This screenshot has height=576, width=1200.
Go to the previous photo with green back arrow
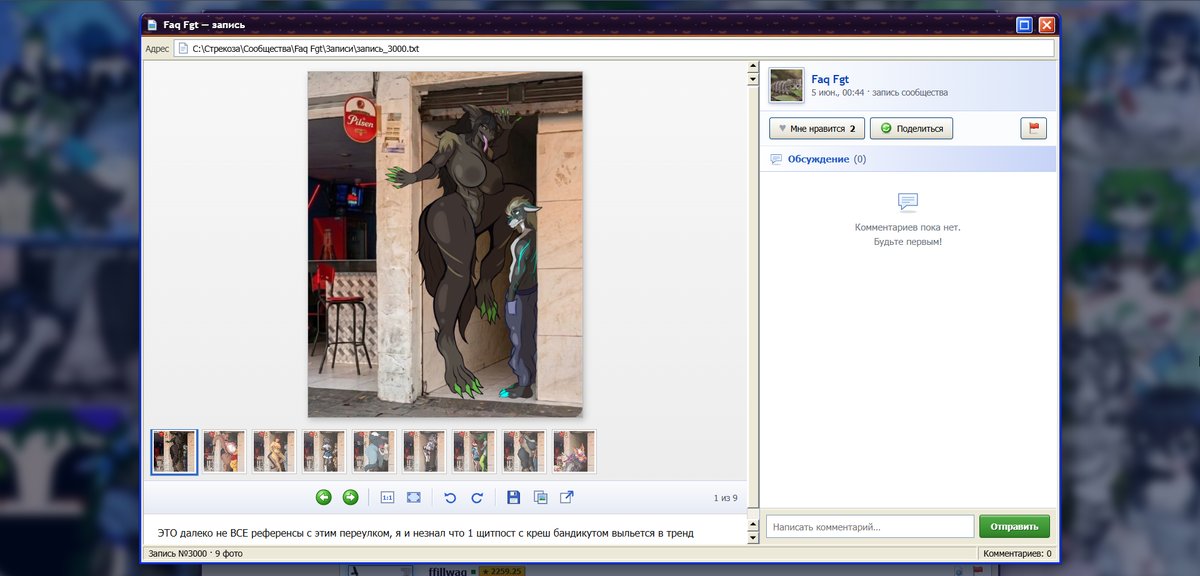tap(324, 497)
